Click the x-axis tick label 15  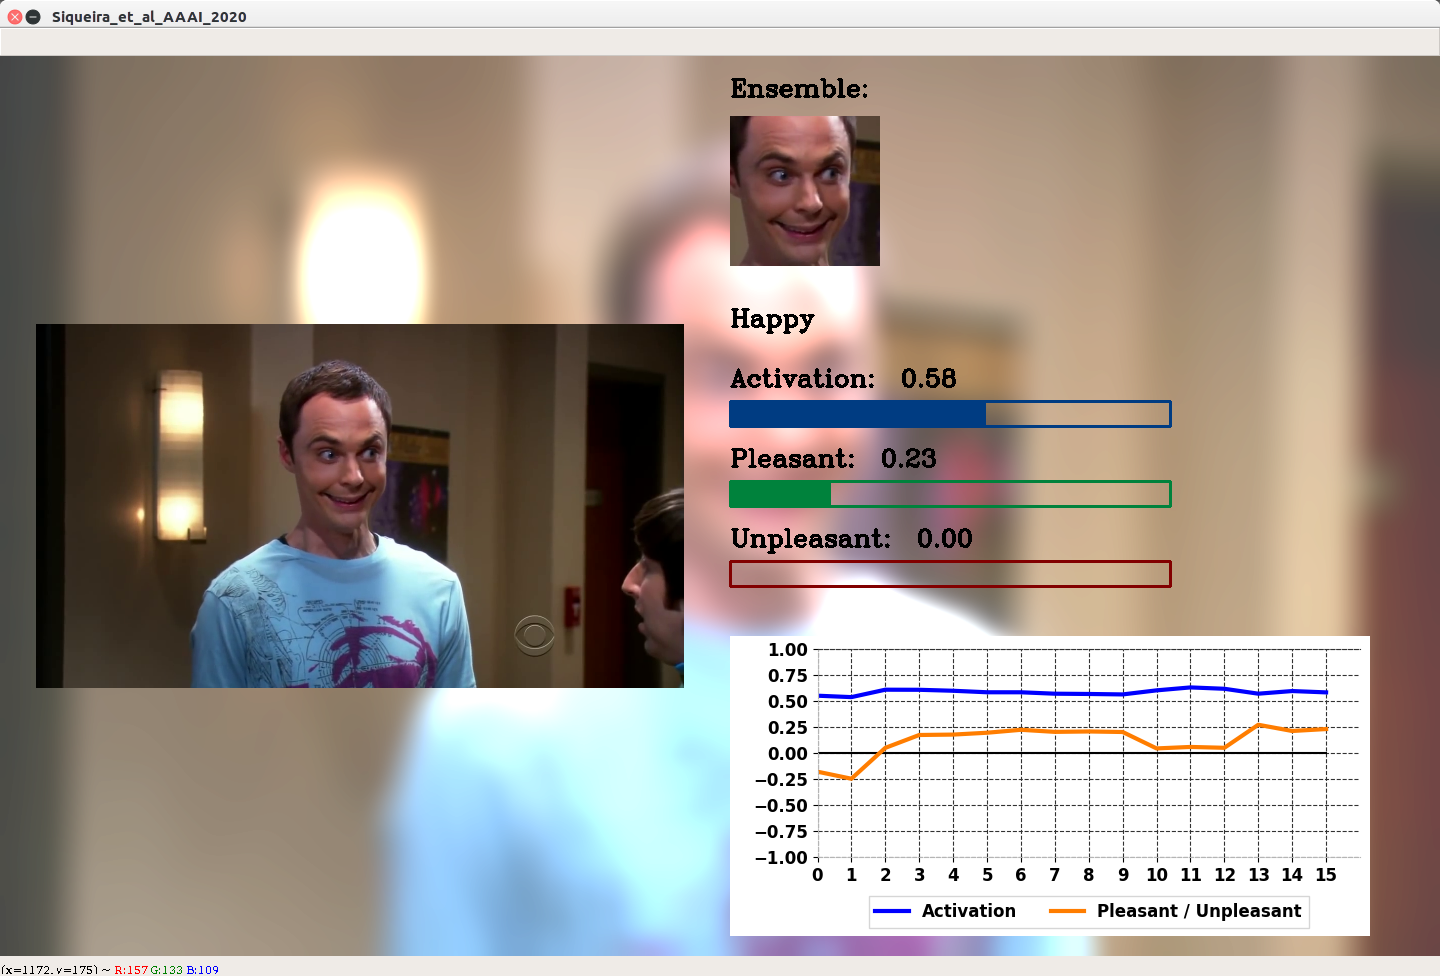tap(1326, 875)
